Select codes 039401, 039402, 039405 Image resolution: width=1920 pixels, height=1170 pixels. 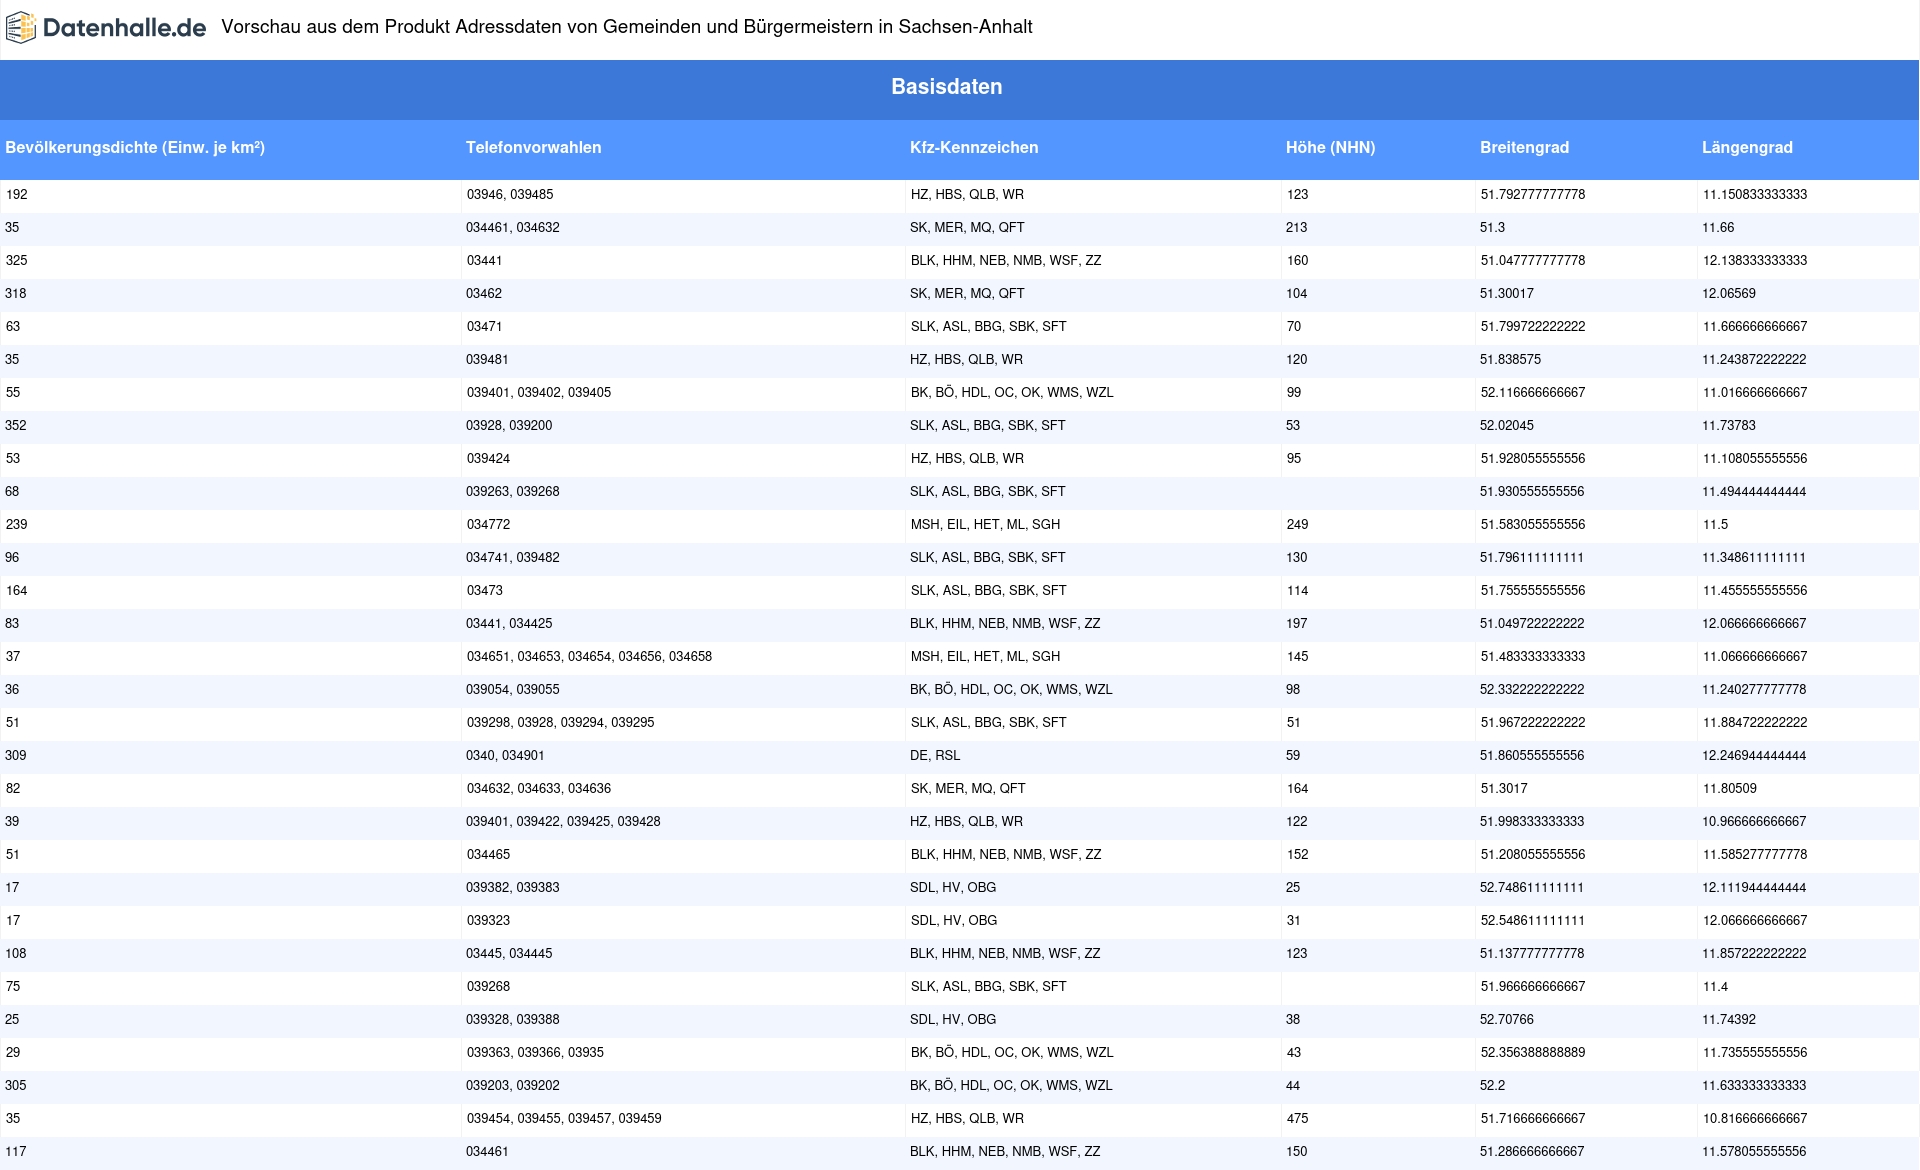pyautogui.click(x=539, y=393)
